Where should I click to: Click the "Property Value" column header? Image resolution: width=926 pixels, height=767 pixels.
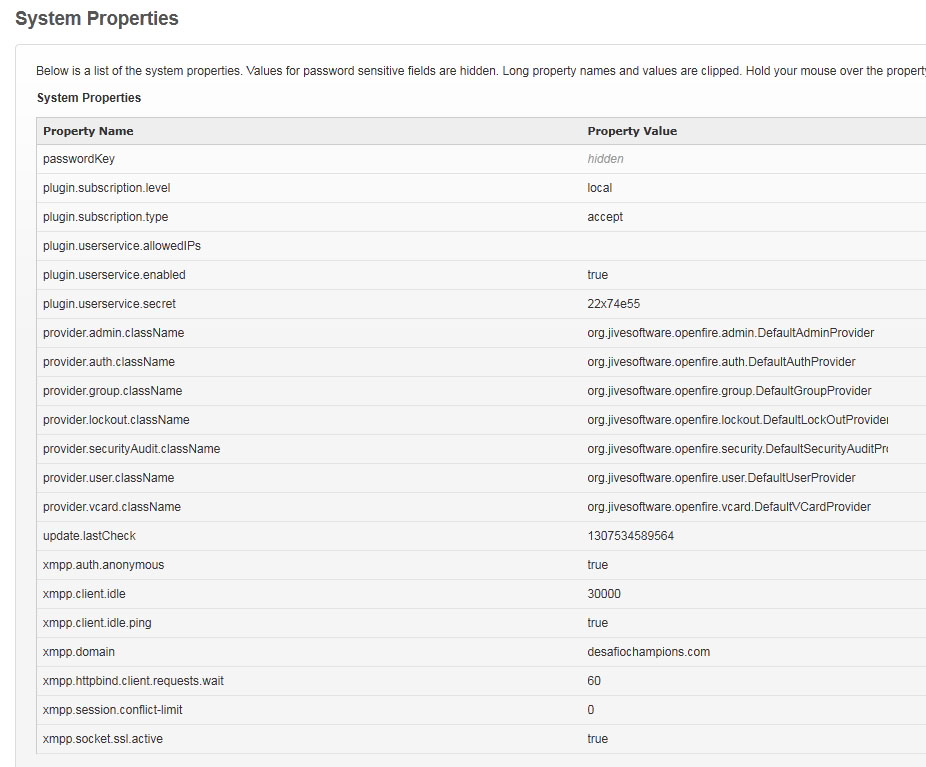pos(632,131)
